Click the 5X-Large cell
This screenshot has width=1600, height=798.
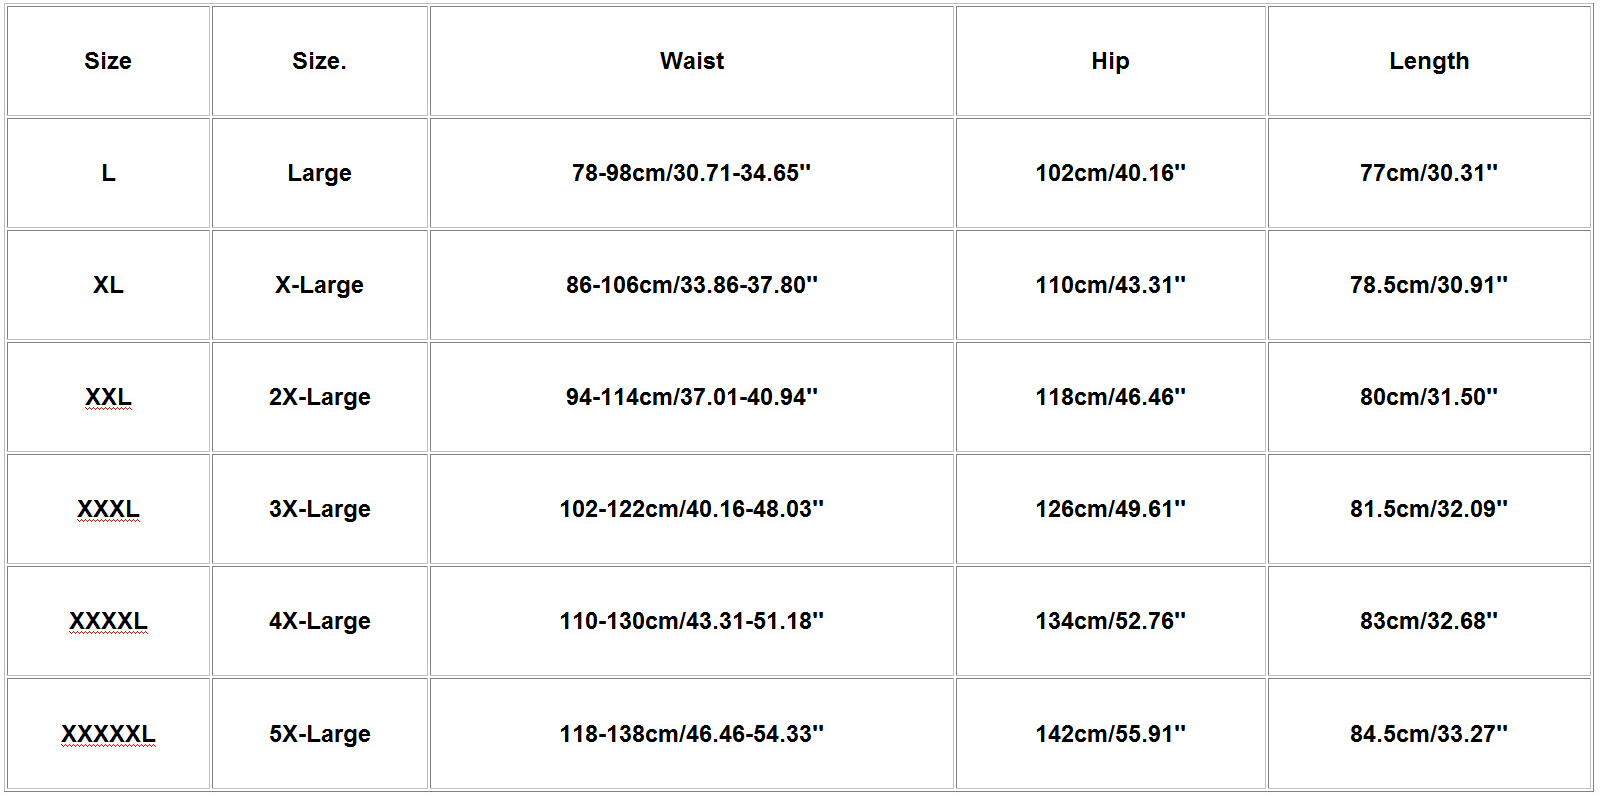[x=320, y=734]
